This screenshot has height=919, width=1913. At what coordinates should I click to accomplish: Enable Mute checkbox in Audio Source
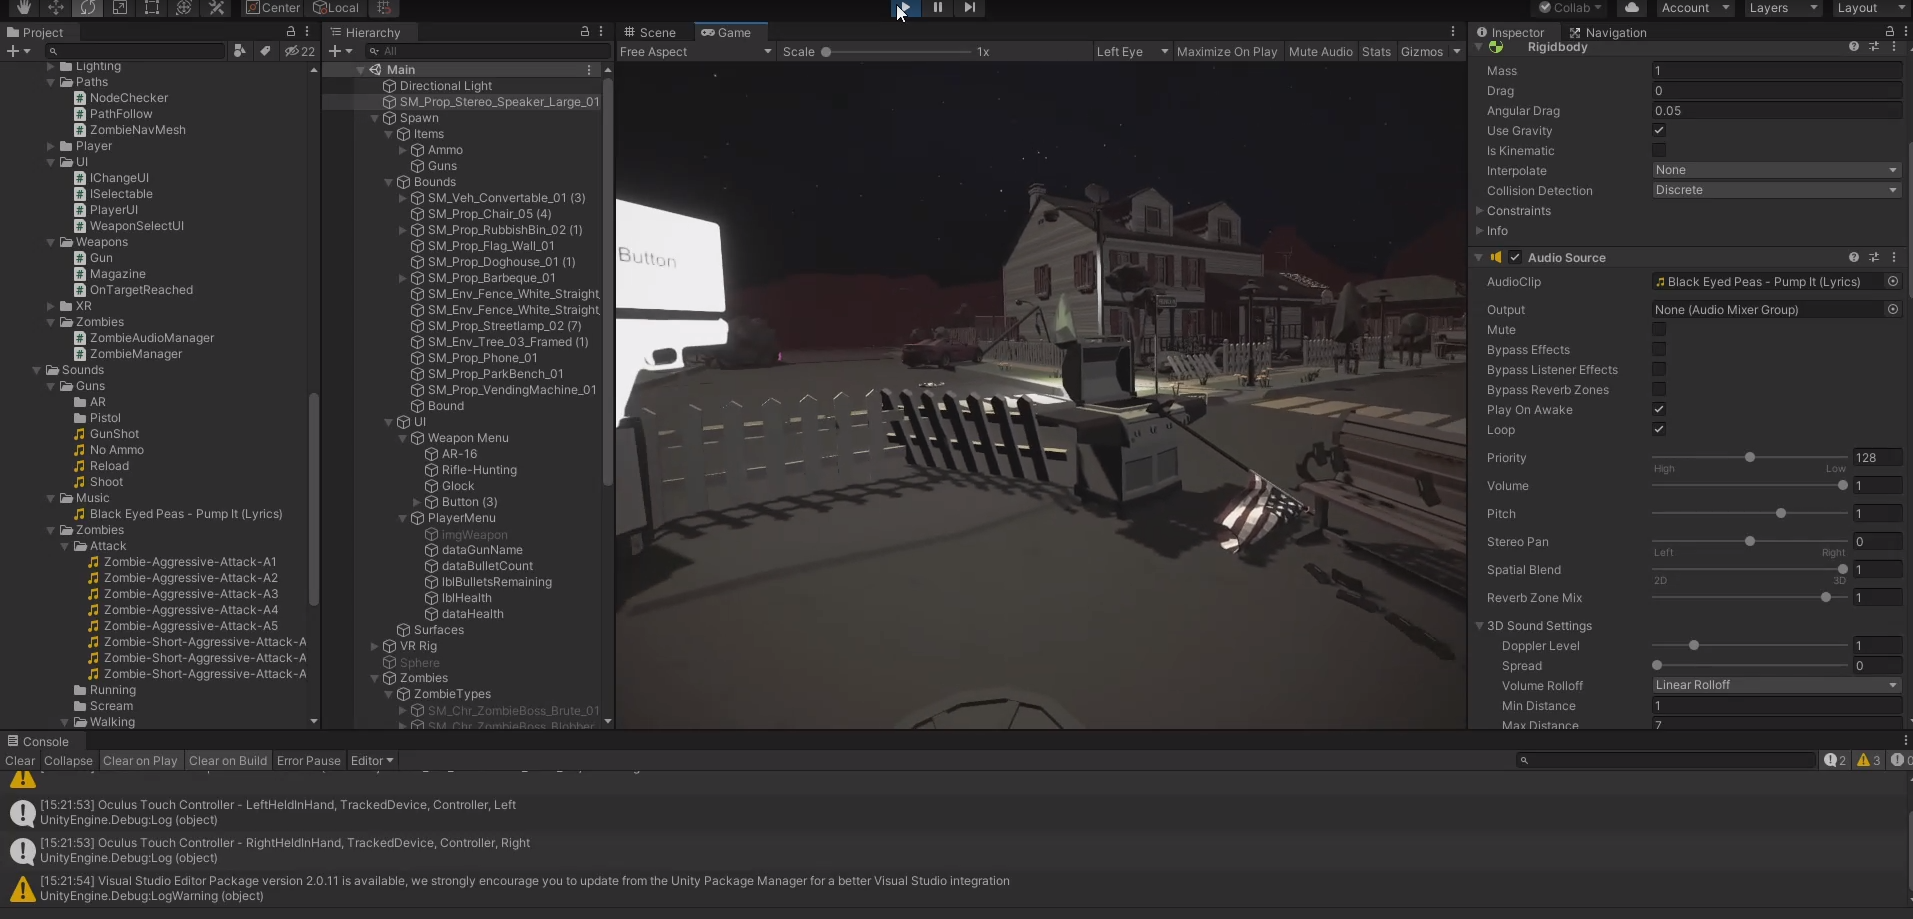(x=1659, y=330)
